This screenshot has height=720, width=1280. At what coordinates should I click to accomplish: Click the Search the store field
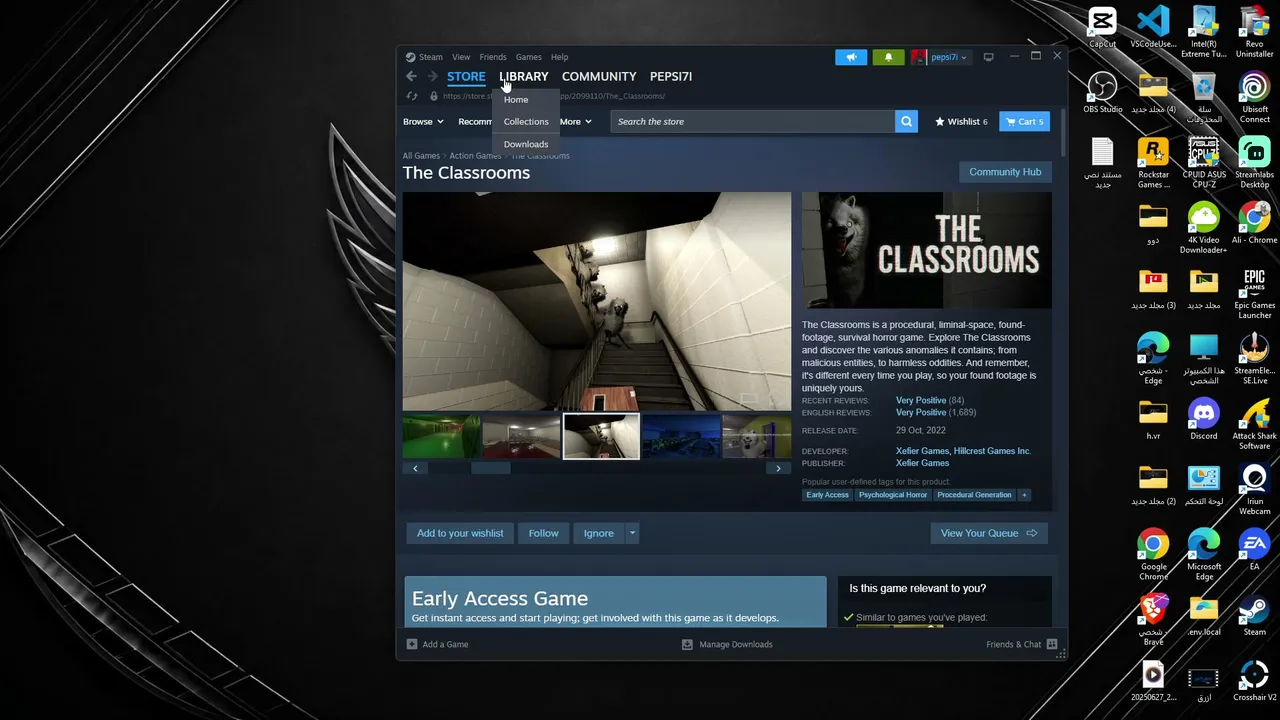click(753, 121)
